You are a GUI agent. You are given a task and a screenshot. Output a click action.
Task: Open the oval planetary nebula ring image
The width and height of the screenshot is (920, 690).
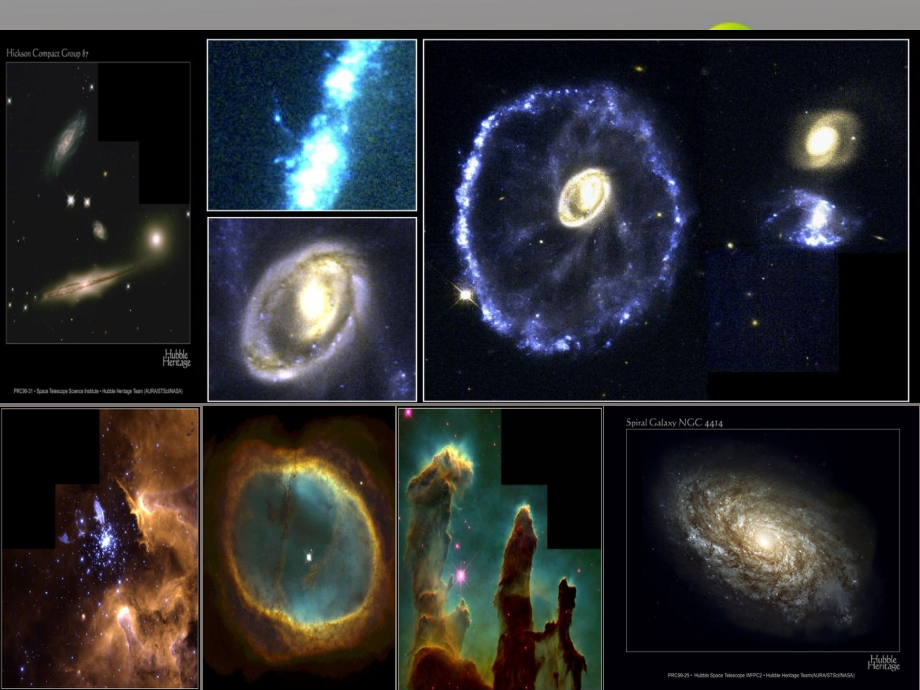click(x=299, y=548)
